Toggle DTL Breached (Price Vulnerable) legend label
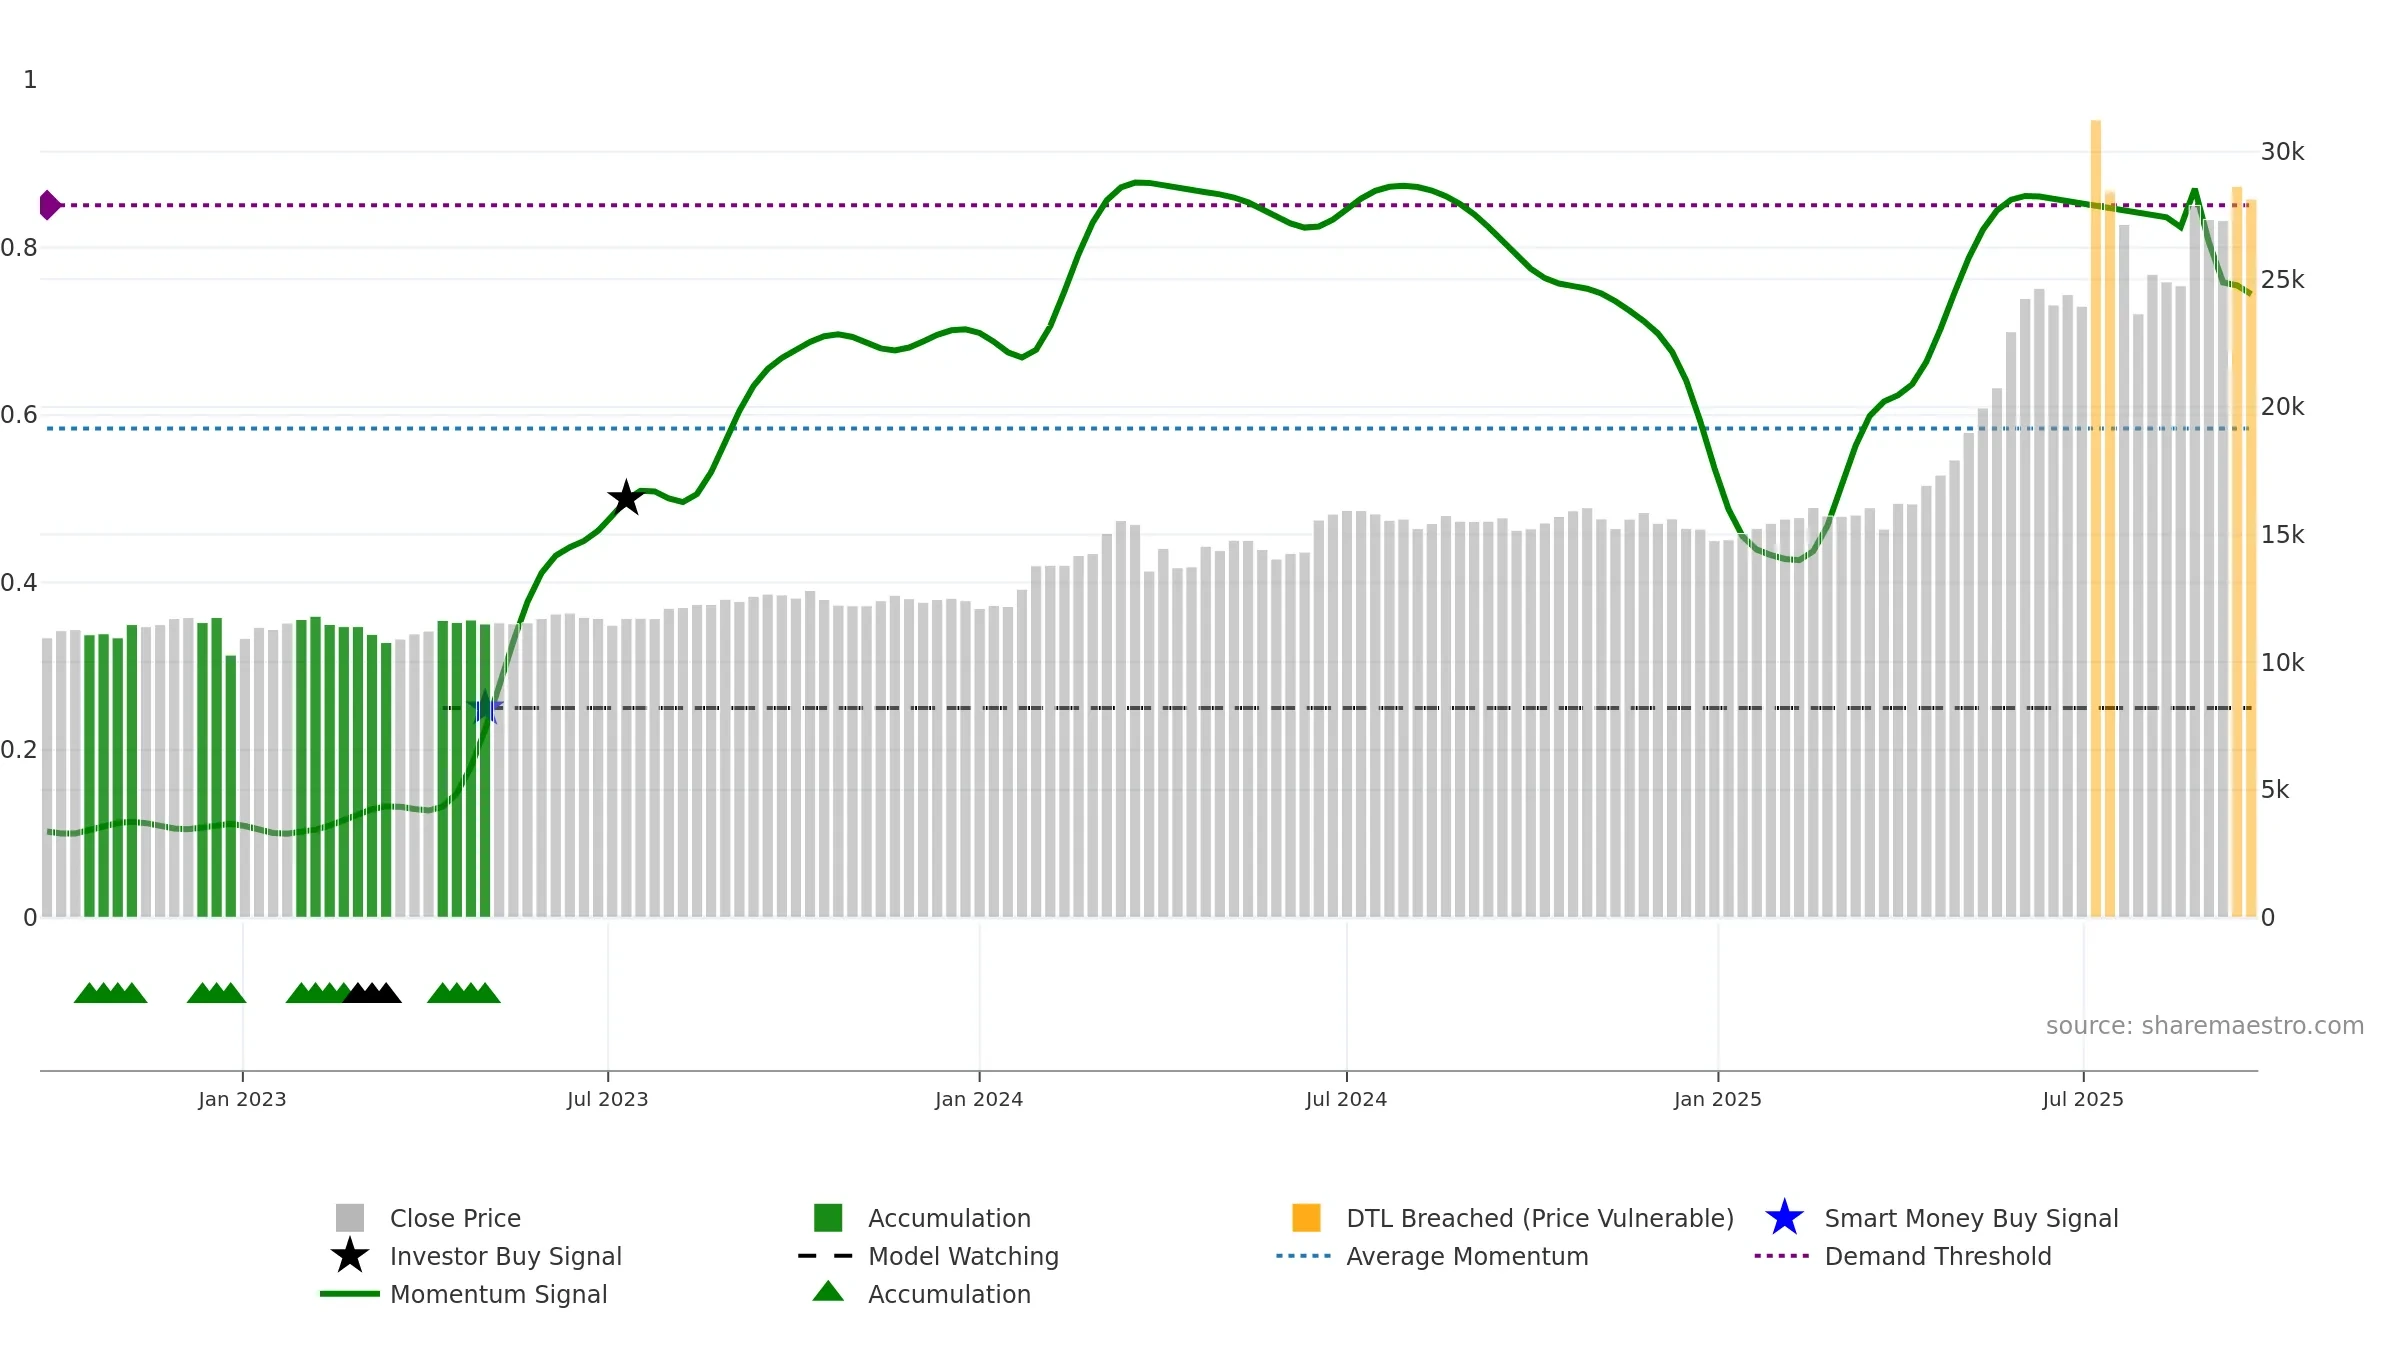The width and height of the screenshot is (2400, 1350). pos(1541,1218)
